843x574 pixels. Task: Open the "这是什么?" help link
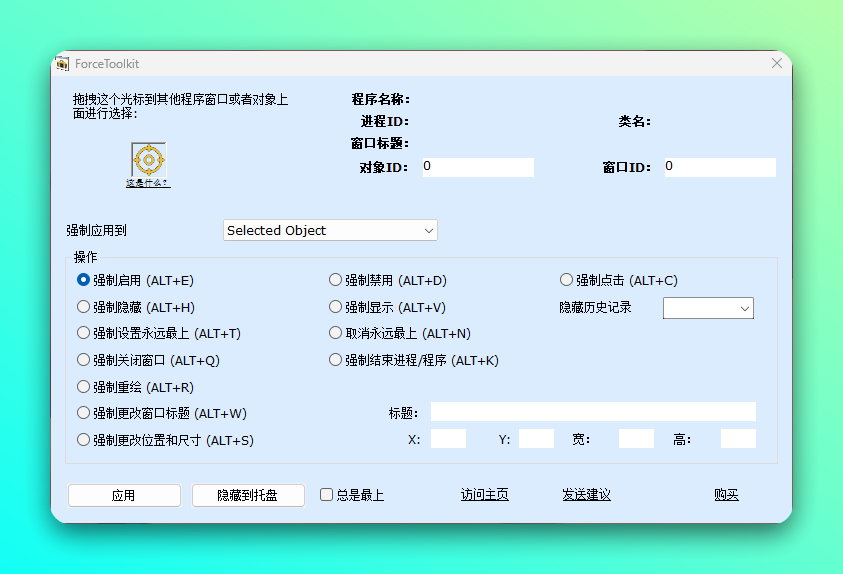click(x=148, y=183)
